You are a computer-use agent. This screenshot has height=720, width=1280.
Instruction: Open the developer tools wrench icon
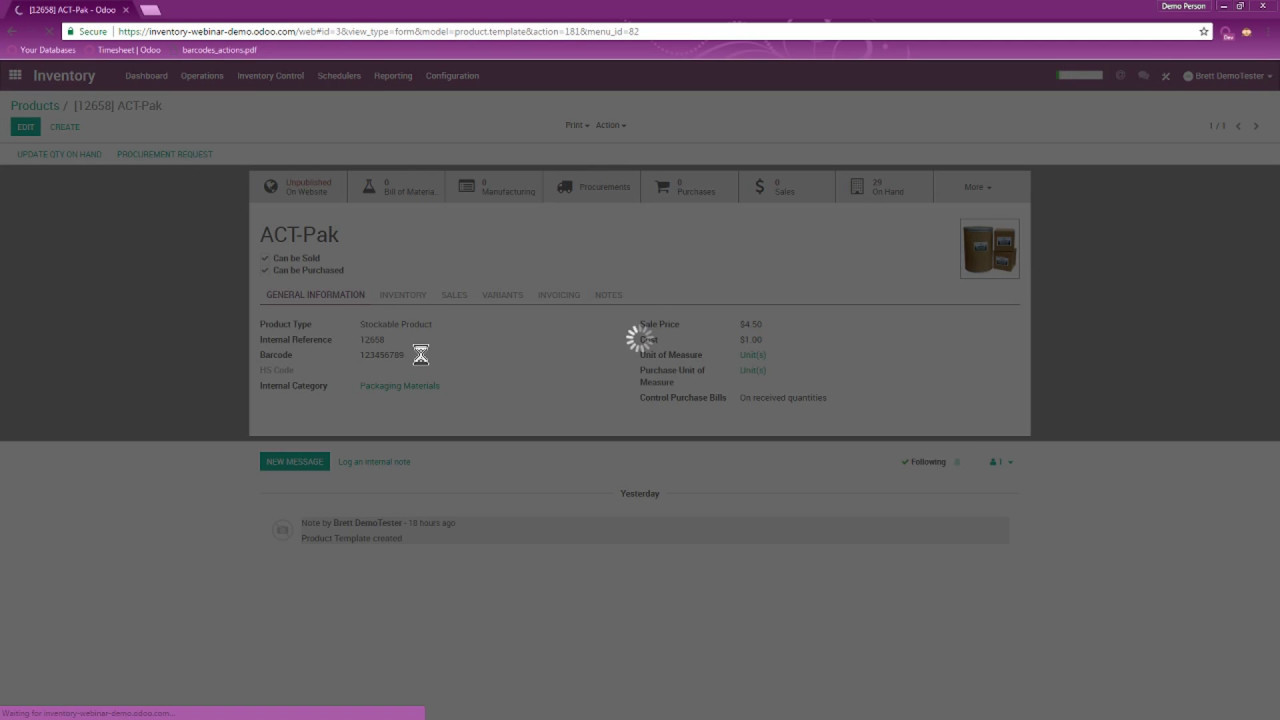click(x=1165, y=76)
